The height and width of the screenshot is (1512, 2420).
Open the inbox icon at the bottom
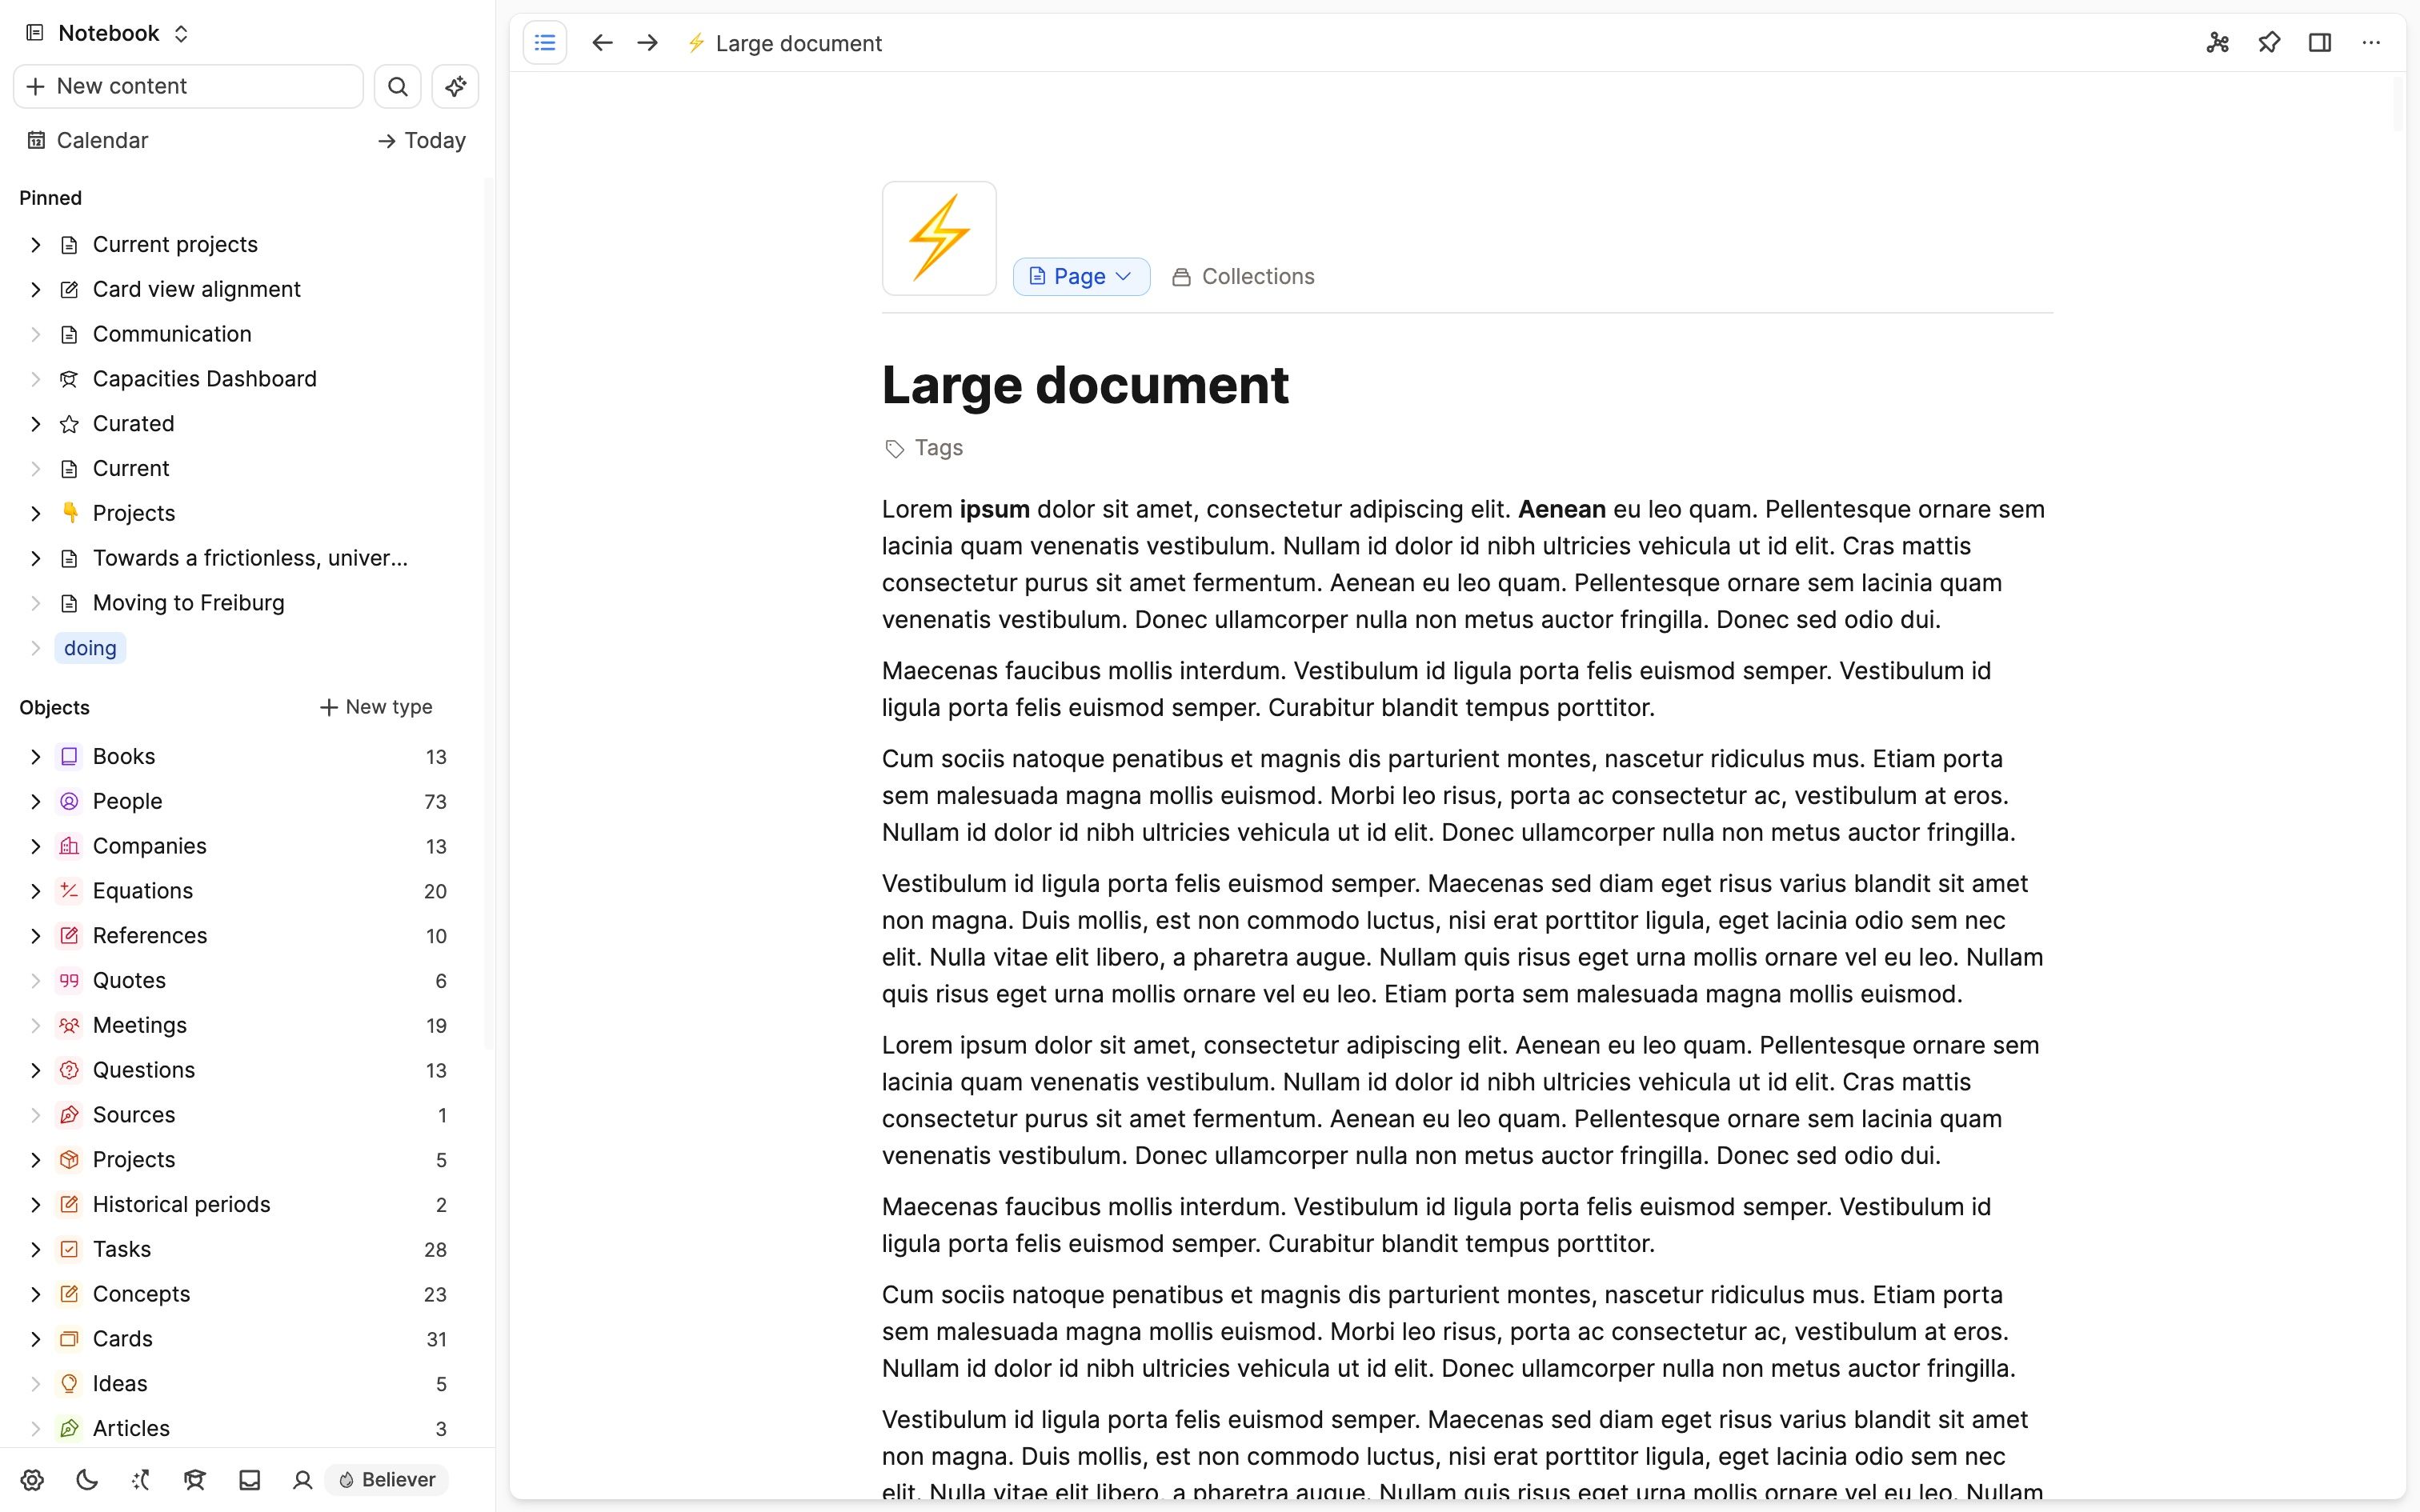[249, 1480]
